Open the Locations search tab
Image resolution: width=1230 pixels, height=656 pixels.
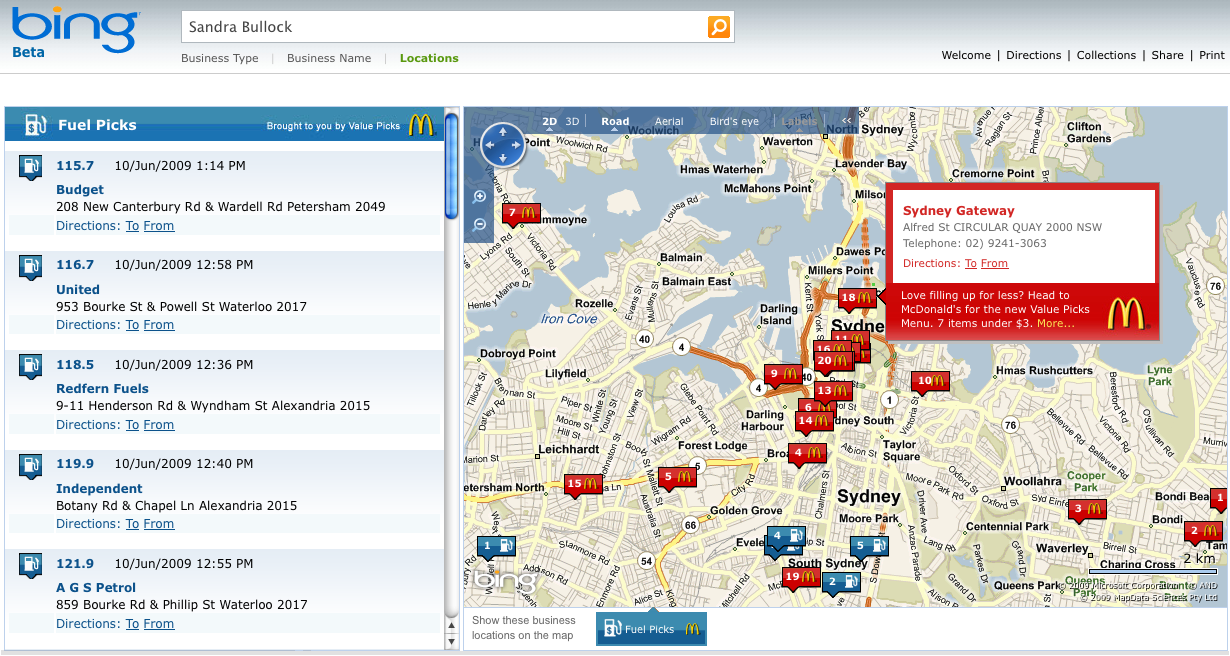[x=429, y=58]
